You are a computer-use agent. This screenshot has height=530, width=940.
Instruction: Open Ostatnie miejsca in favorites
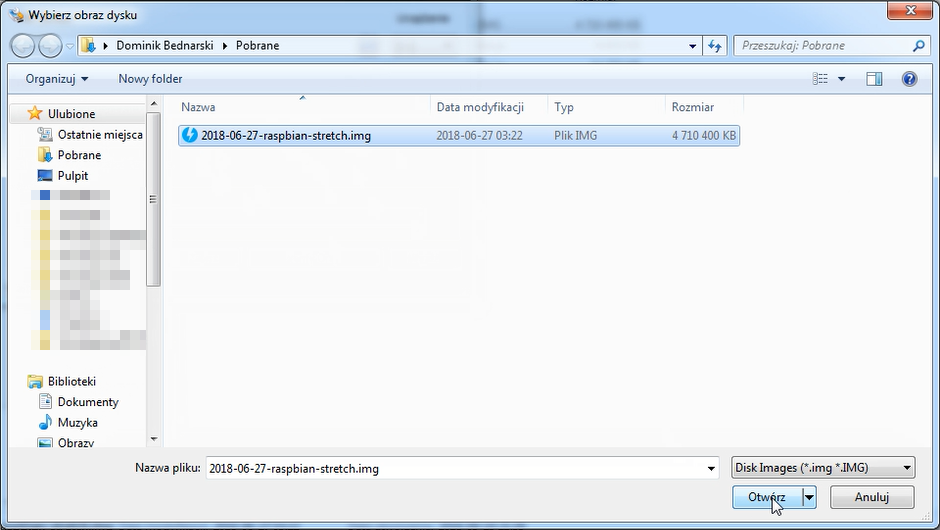[x=99, y=135]
